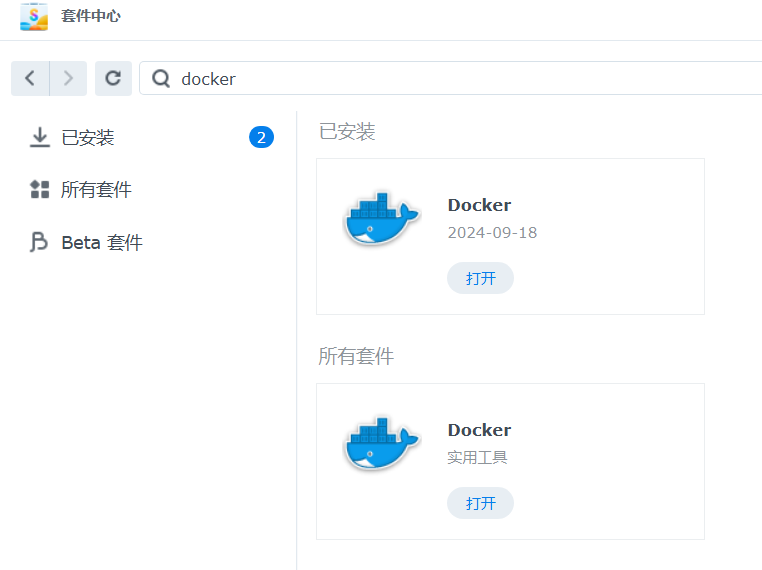Click the grid icon beside 所有套件
The width and height of the screenshot is (762, 570).
click(40, 190)
